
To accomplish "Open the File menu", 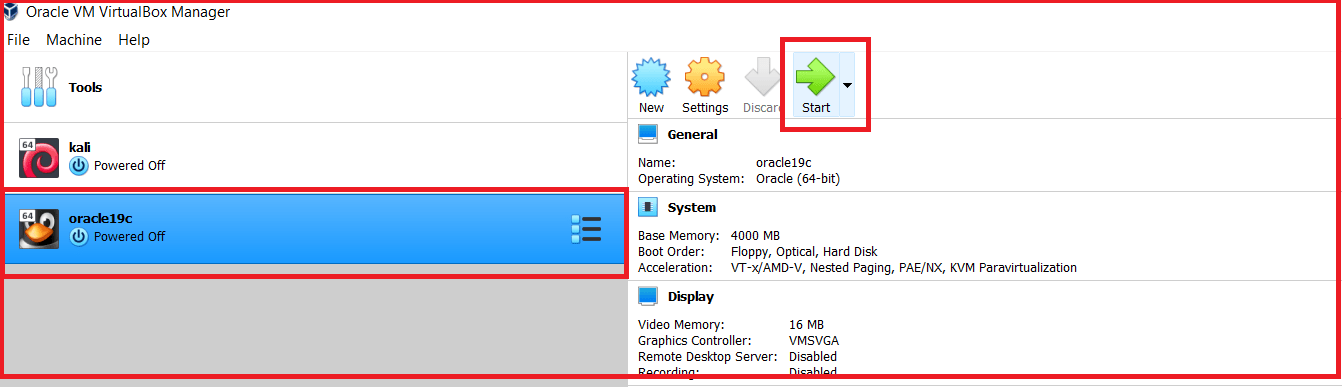I will point(18,40).
